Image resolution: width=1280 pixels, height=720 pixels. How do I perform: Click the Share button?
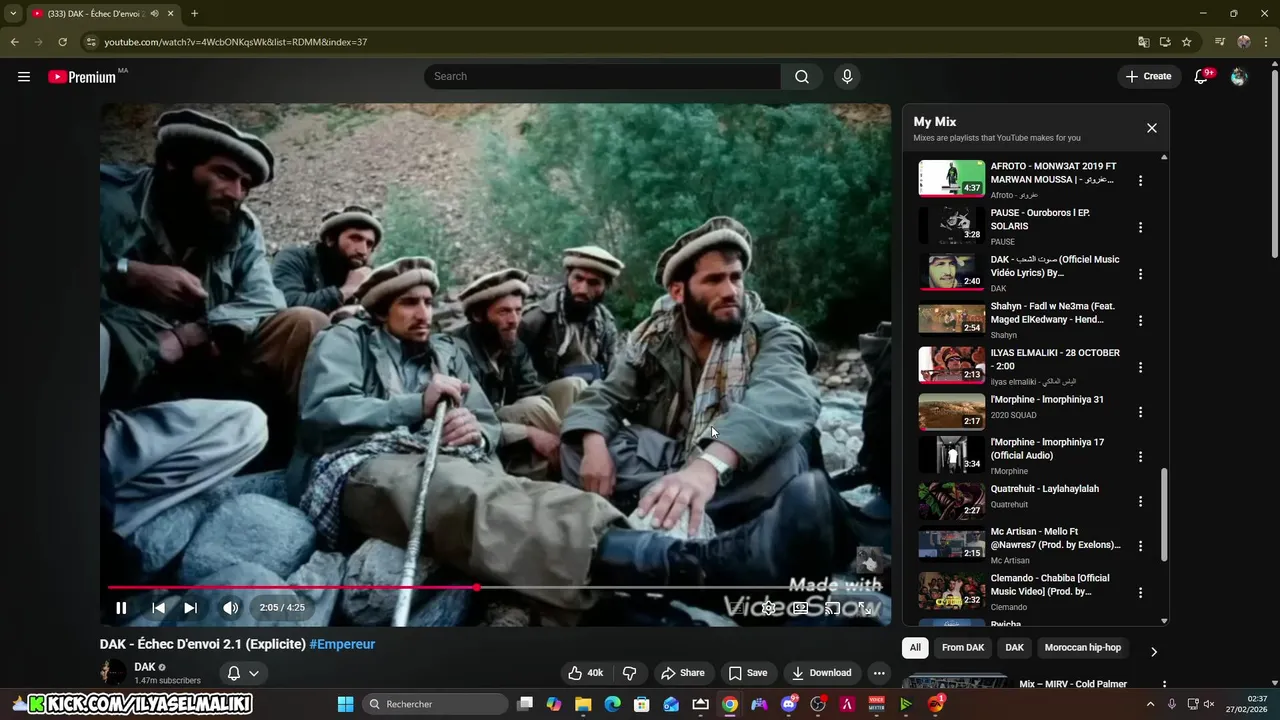683,673
